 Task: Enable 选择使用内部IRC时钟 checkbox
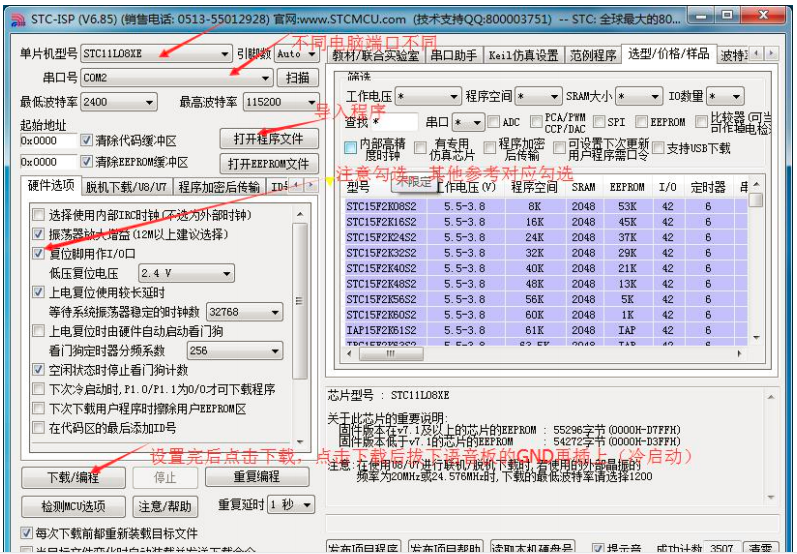[39, 215]
